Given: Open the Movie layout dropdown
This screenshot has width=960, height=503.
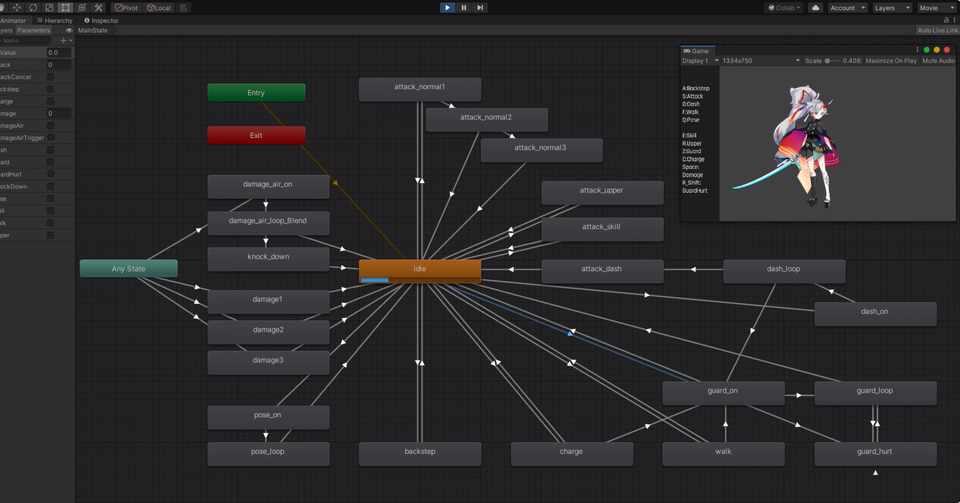Looking at the screenshot, I should coord(937,8).
